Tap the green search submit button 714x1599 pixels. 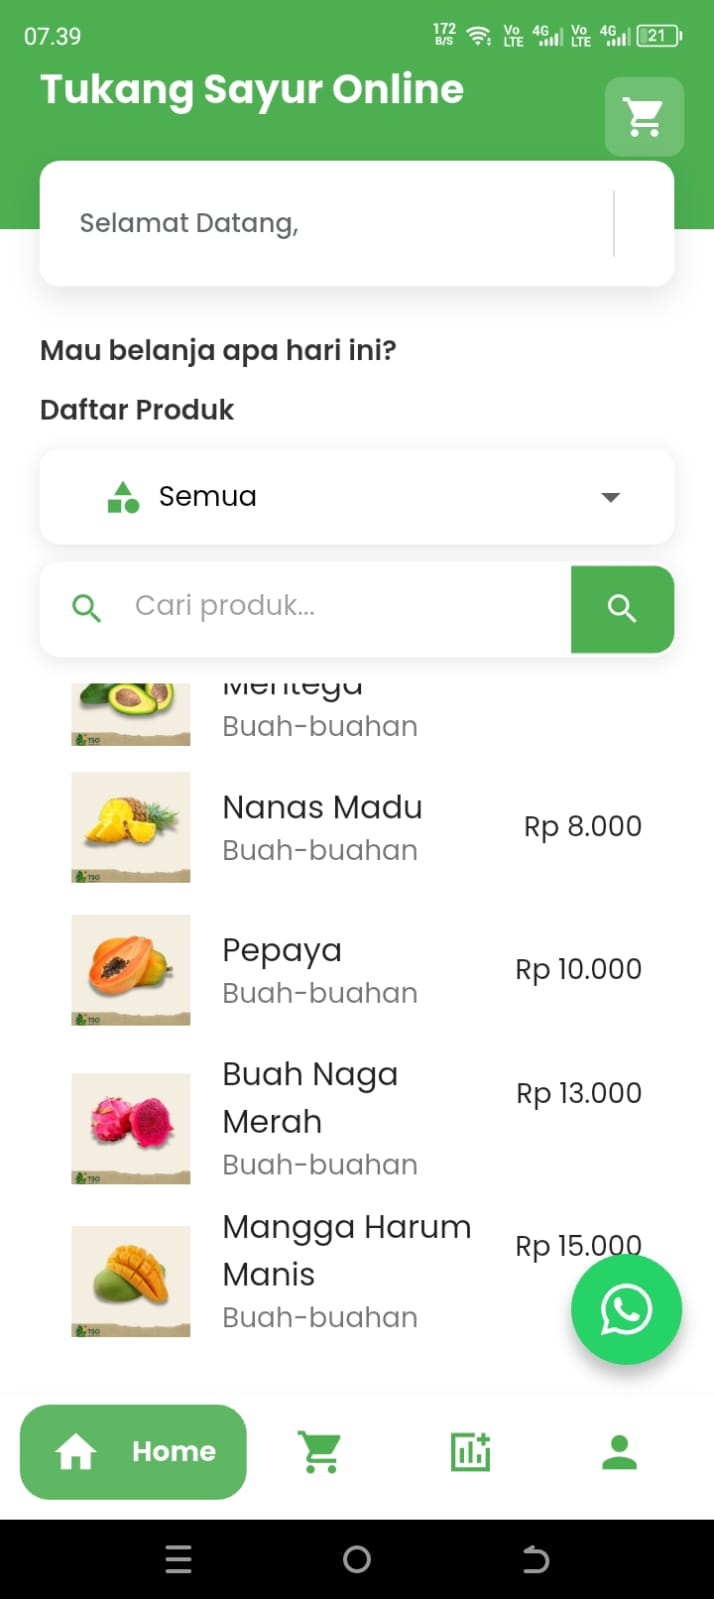coord(622,608)
